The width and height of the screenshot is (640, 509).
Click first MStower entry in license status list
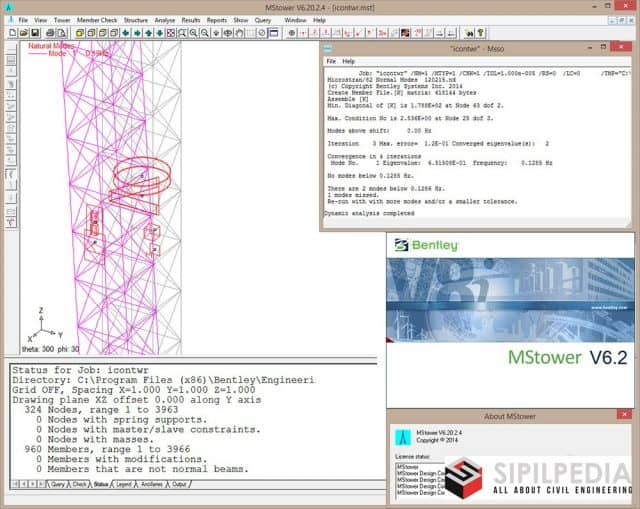(x=408, y=467)
